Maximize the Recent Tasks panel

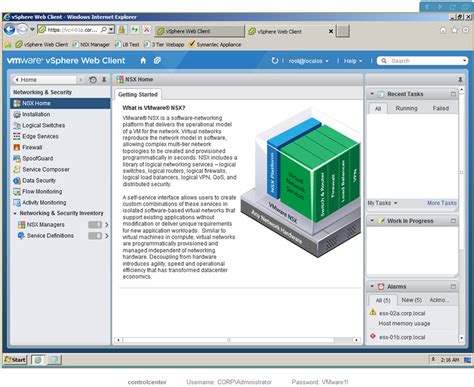click(453, 94)
